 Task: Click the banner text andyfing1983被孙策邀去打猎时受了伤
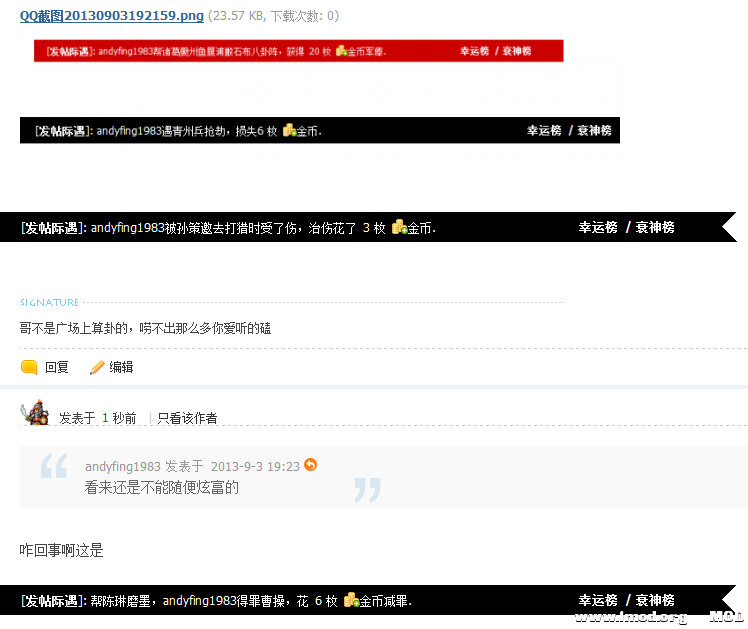tap(194, 228)
